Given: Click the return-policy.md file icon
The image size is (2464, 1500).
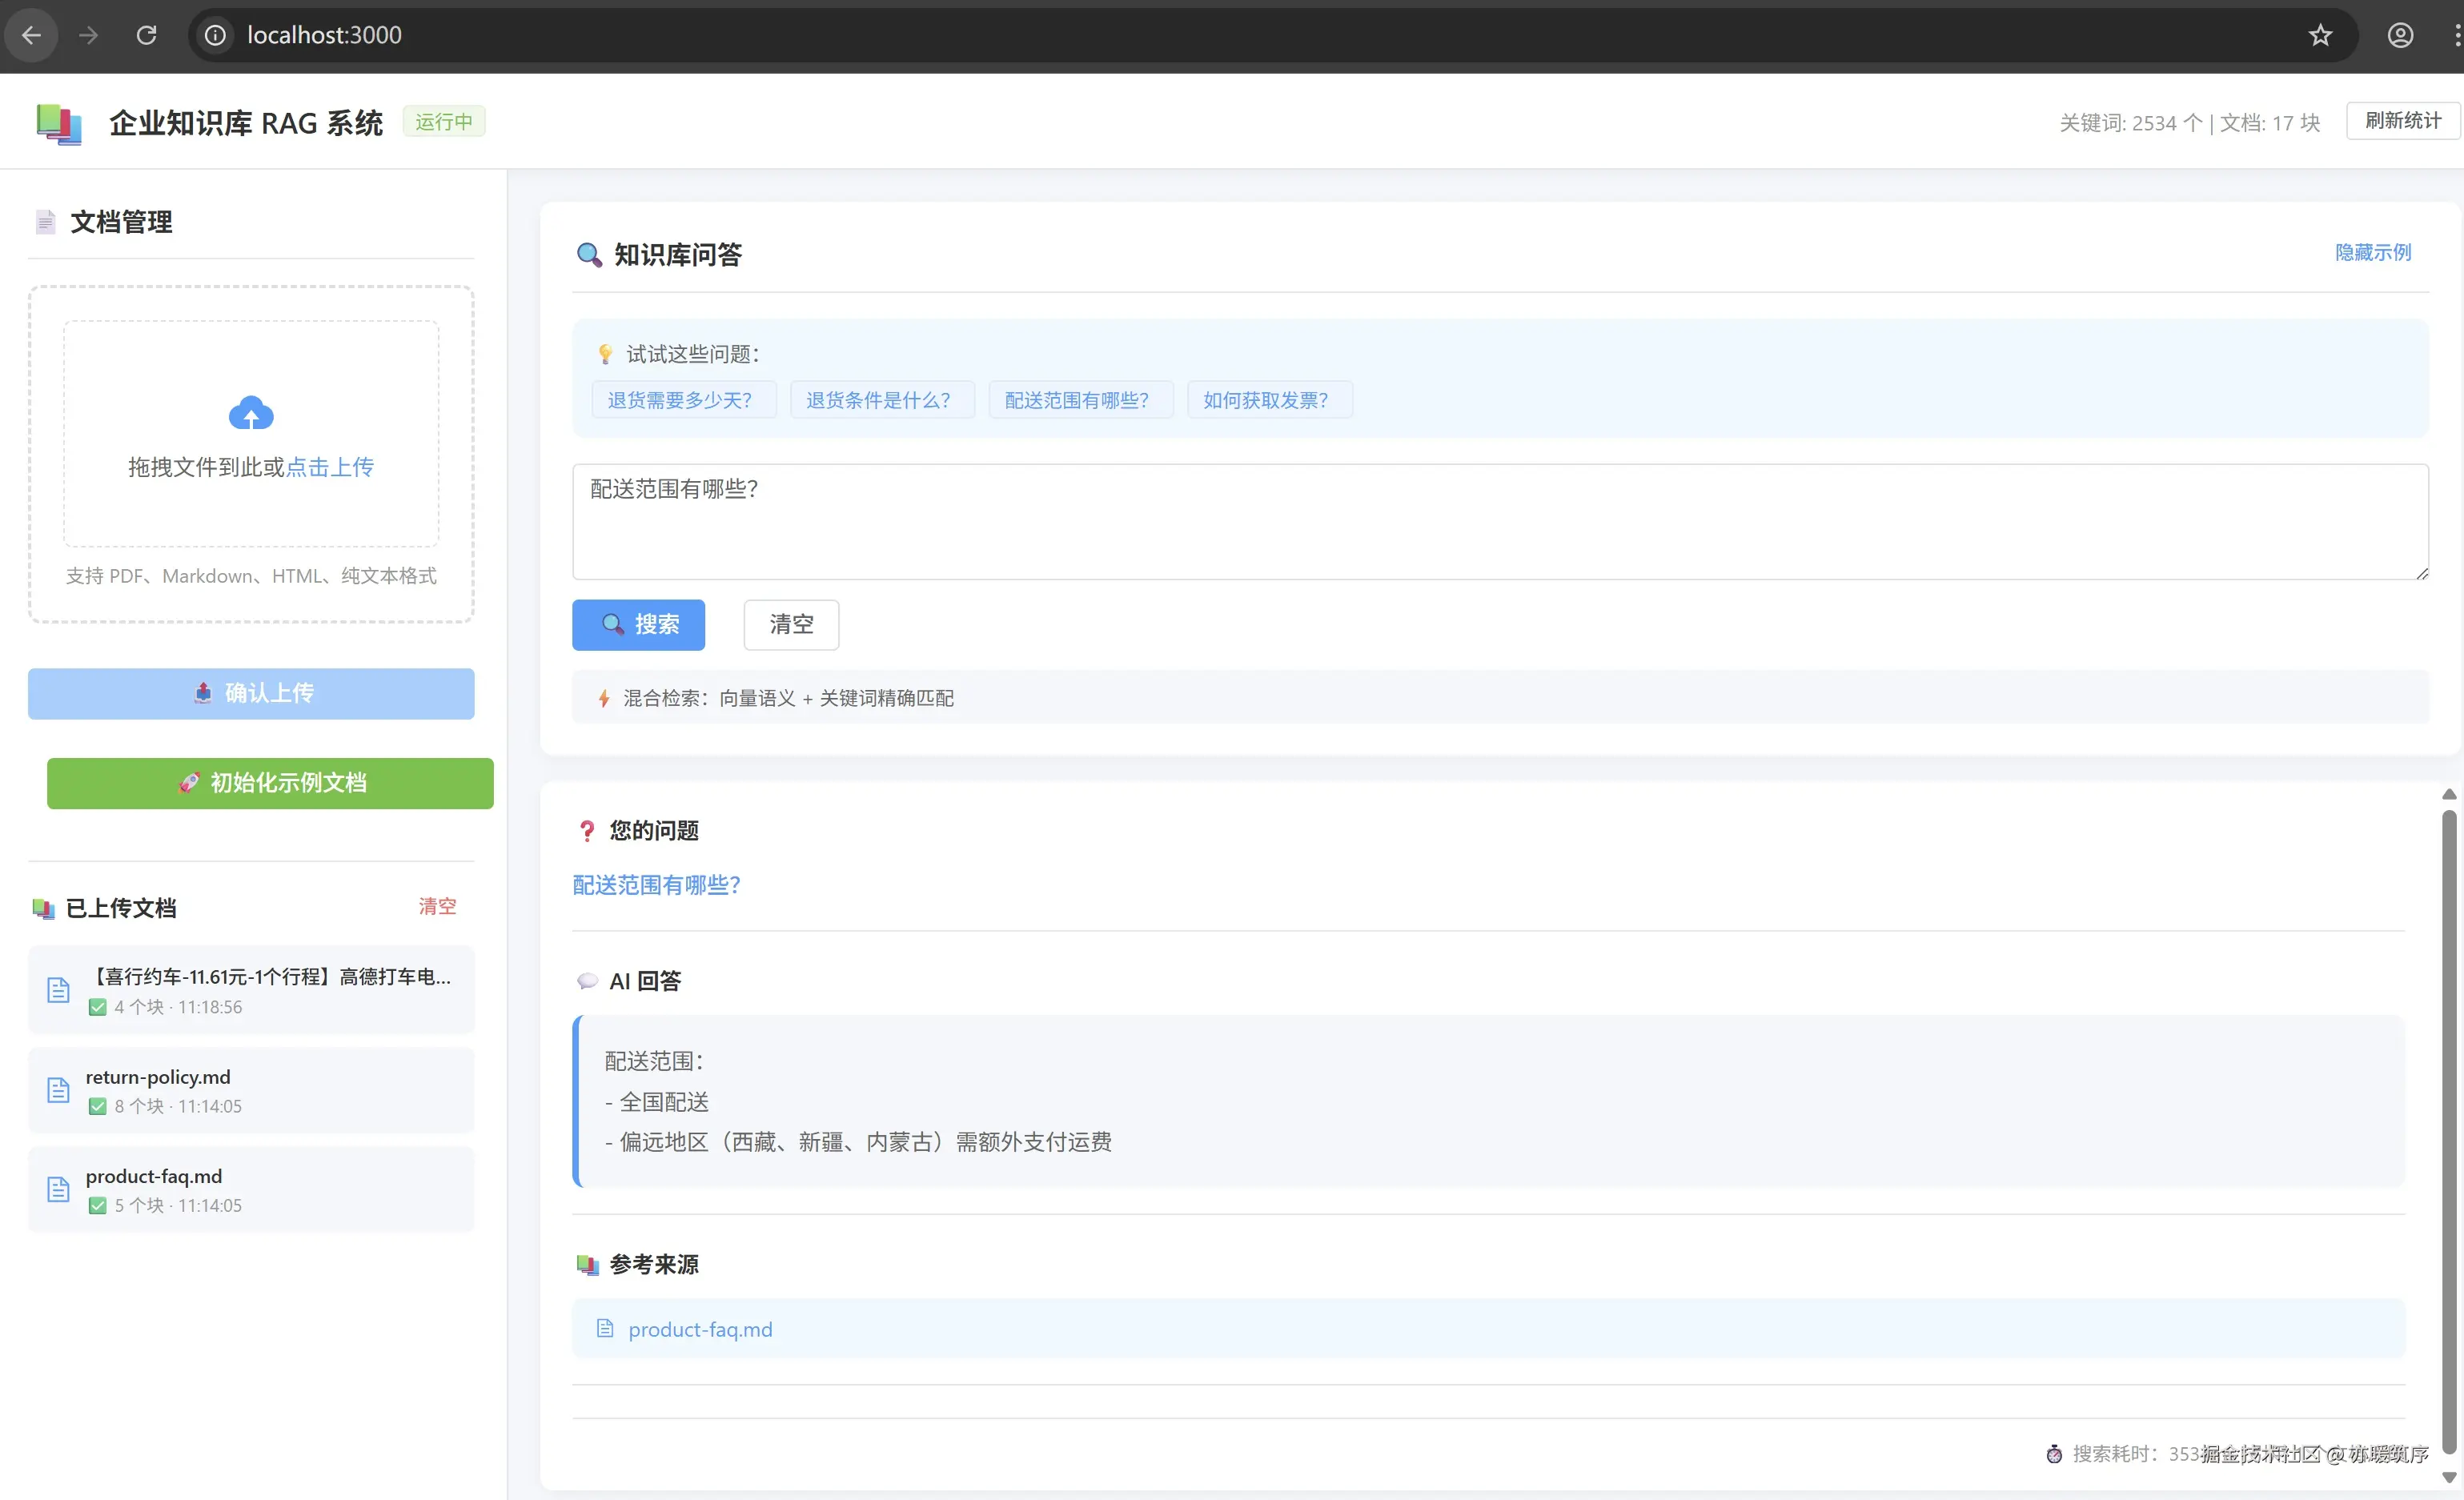Looking at the screenshot, I should click(59, 1090).
